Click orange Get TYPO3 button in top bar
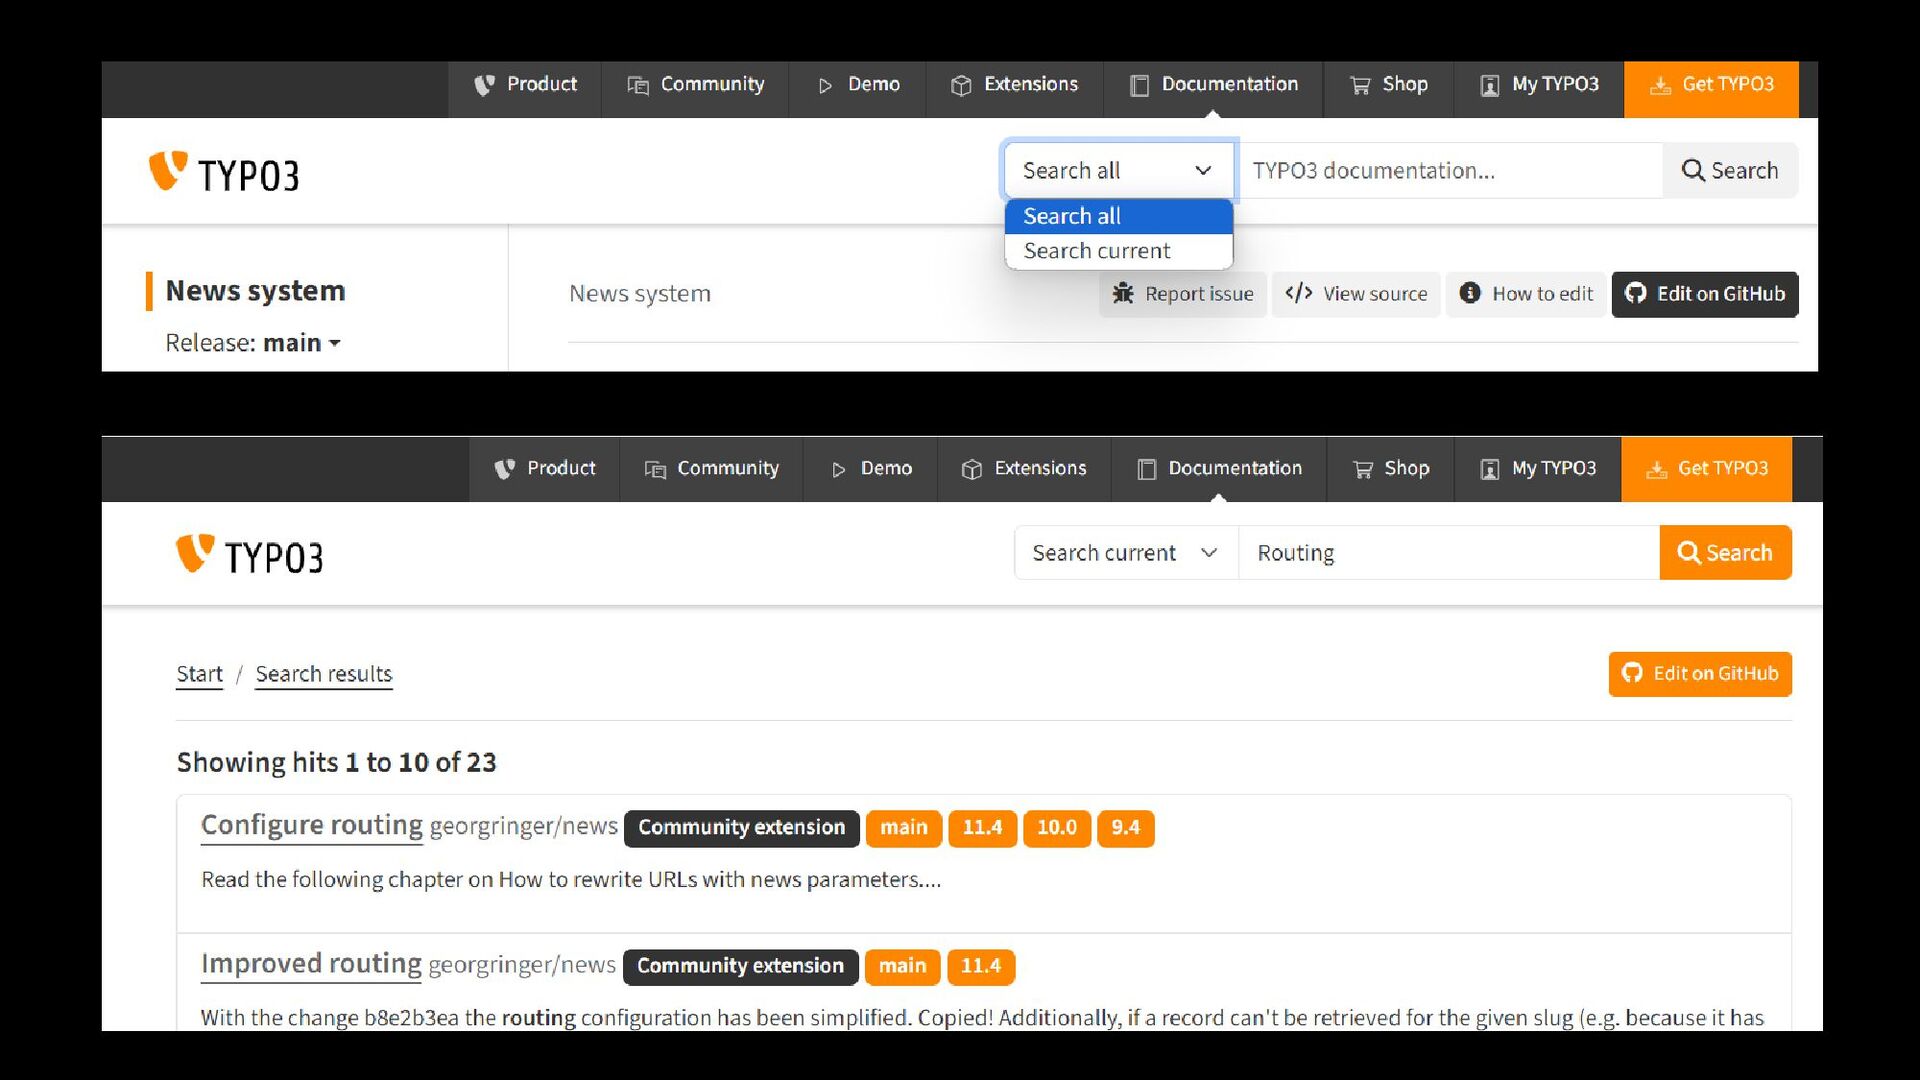1920x1080 pixels. [1711, 89]
